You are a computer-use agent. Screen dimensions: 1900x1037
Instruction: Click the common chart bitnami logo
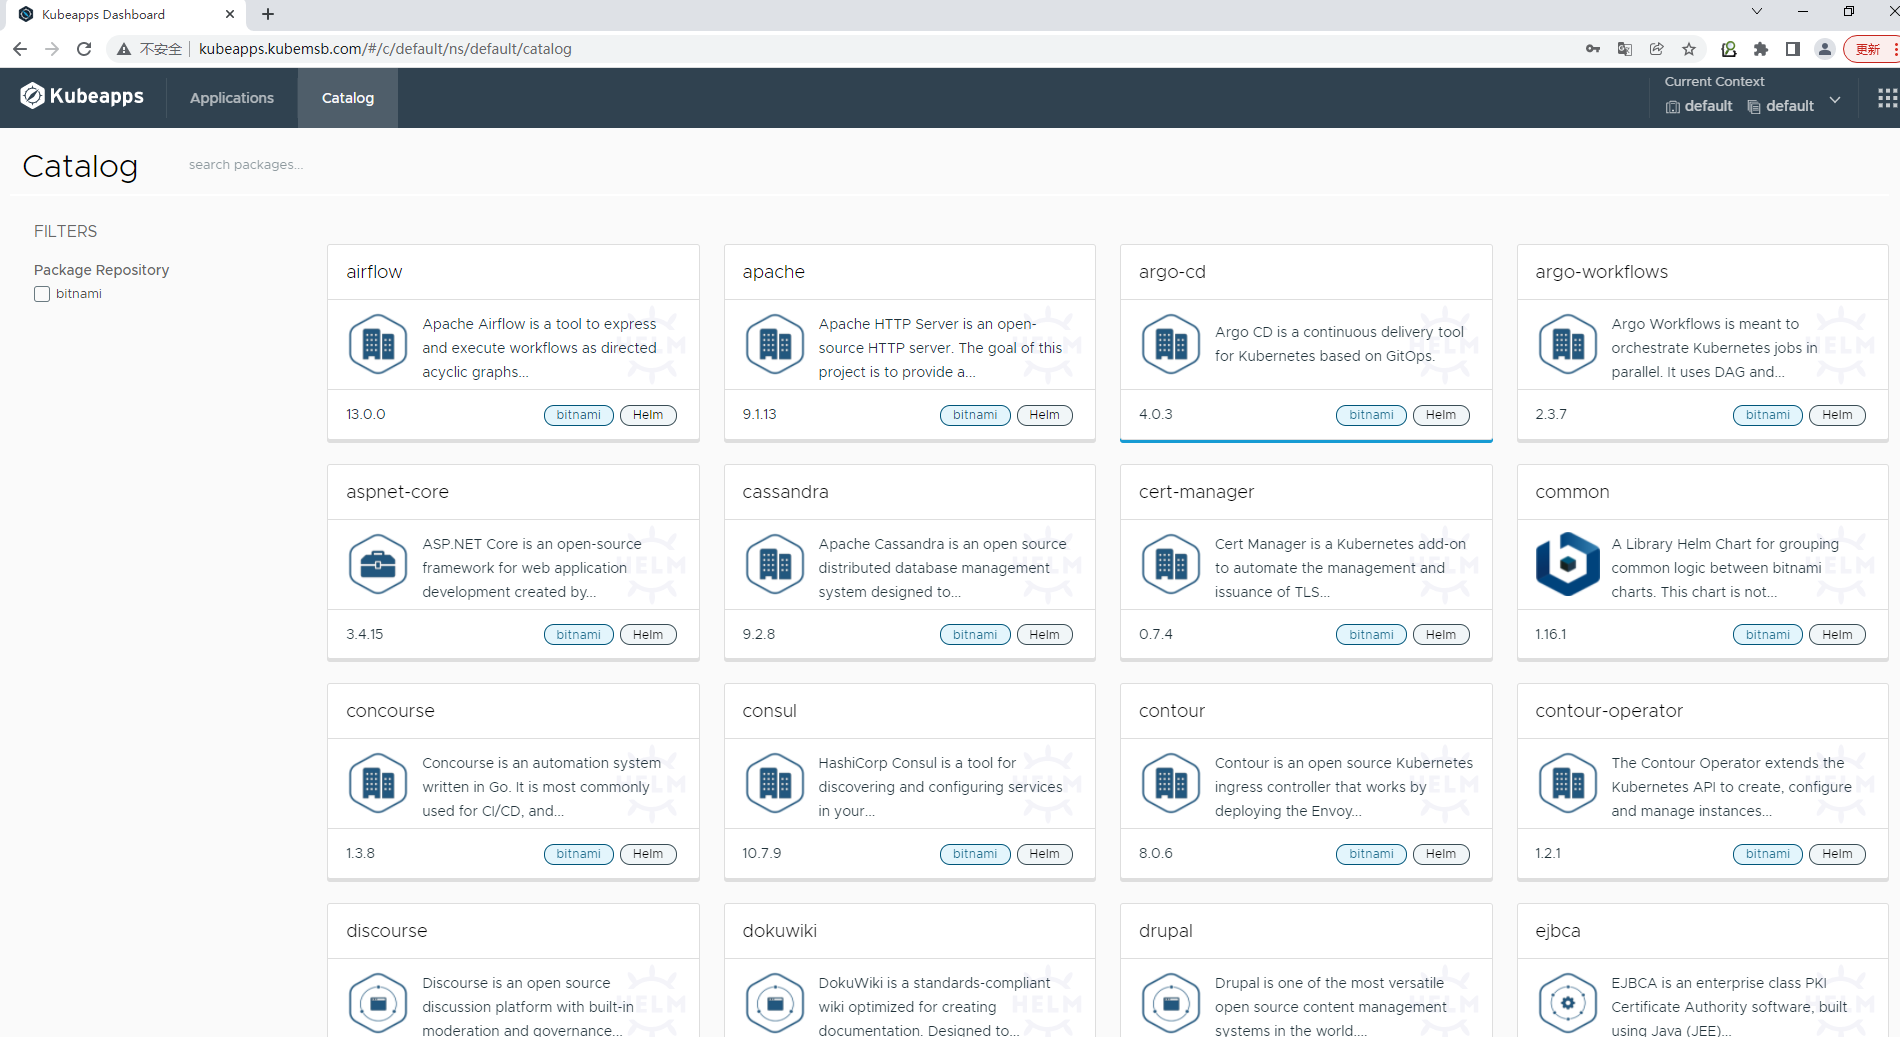tap(1568, 565)
